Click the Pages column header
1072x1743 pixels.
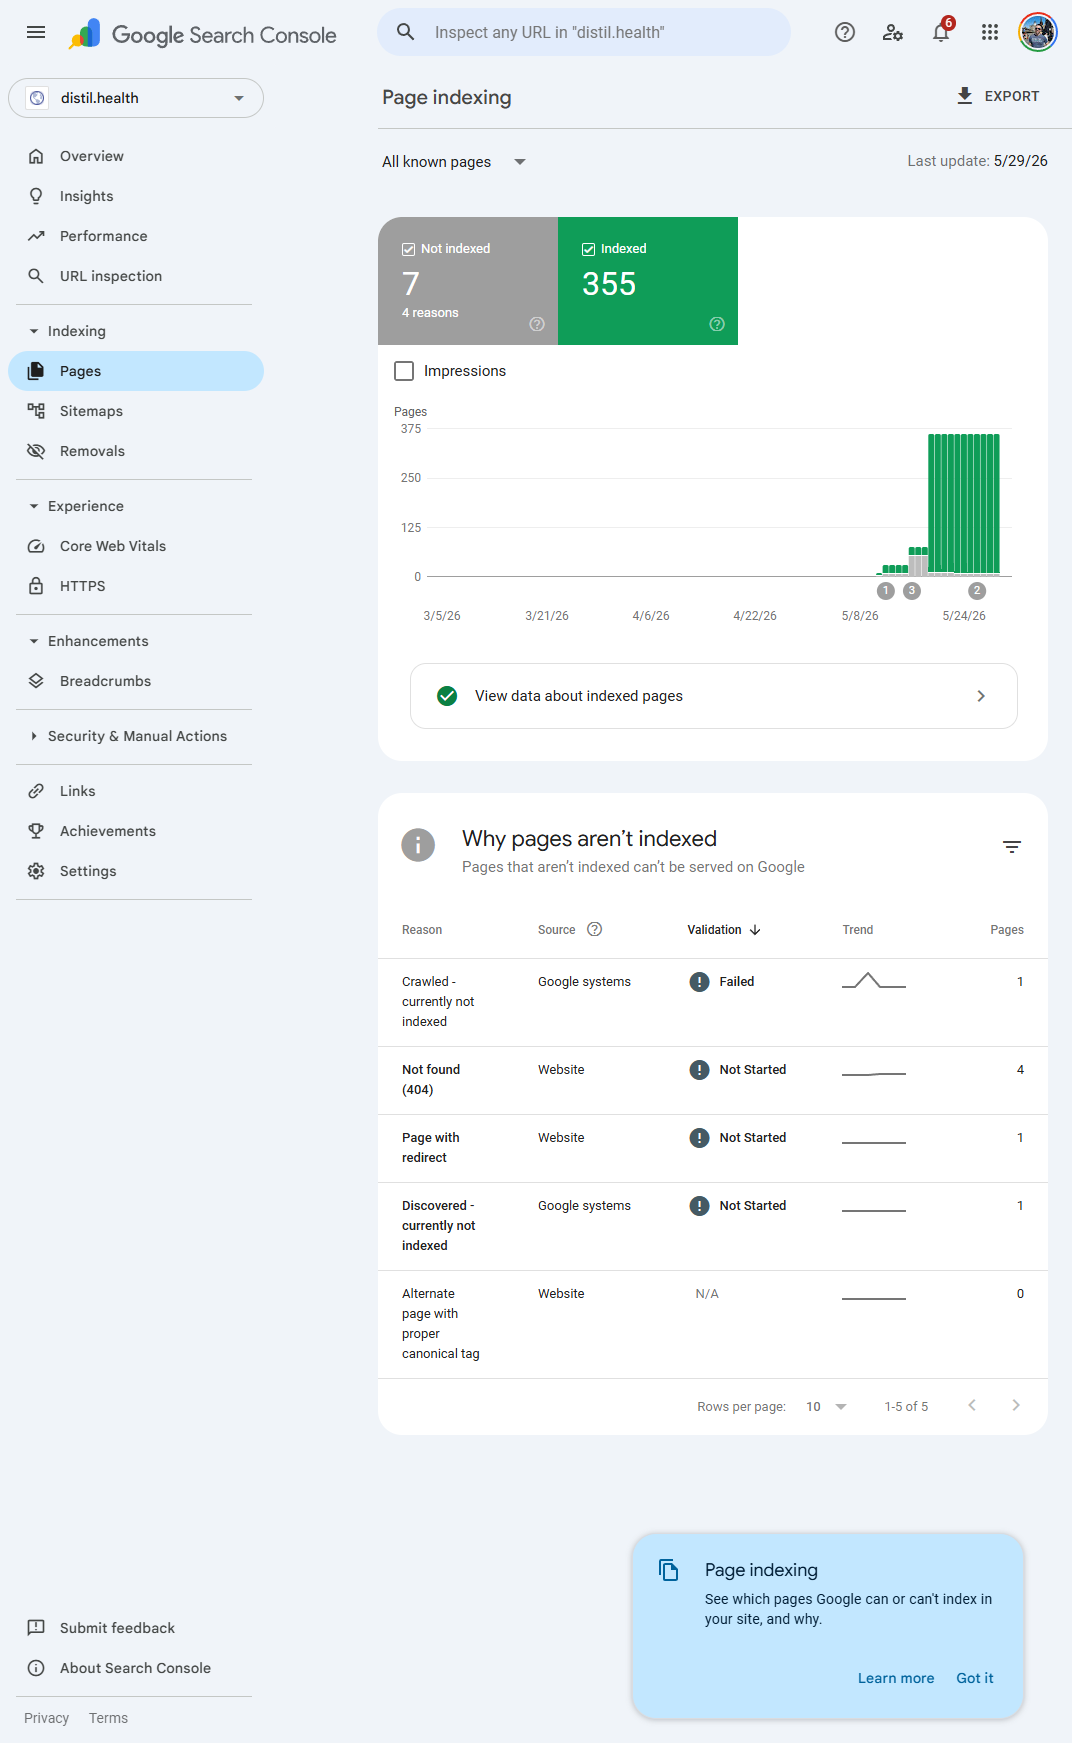pos(1007,930)
